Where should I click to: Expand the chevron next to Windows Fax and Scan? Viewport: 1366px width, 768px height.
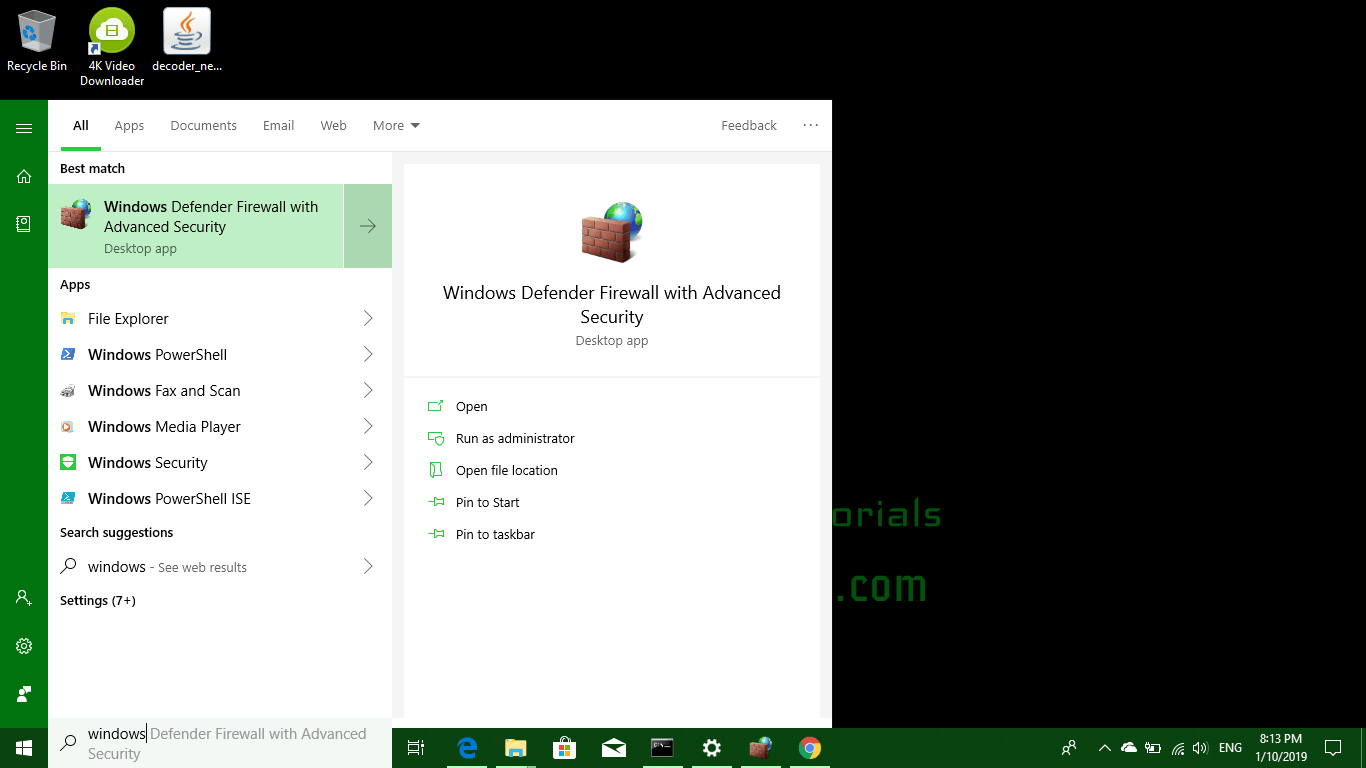click(368, 390)
